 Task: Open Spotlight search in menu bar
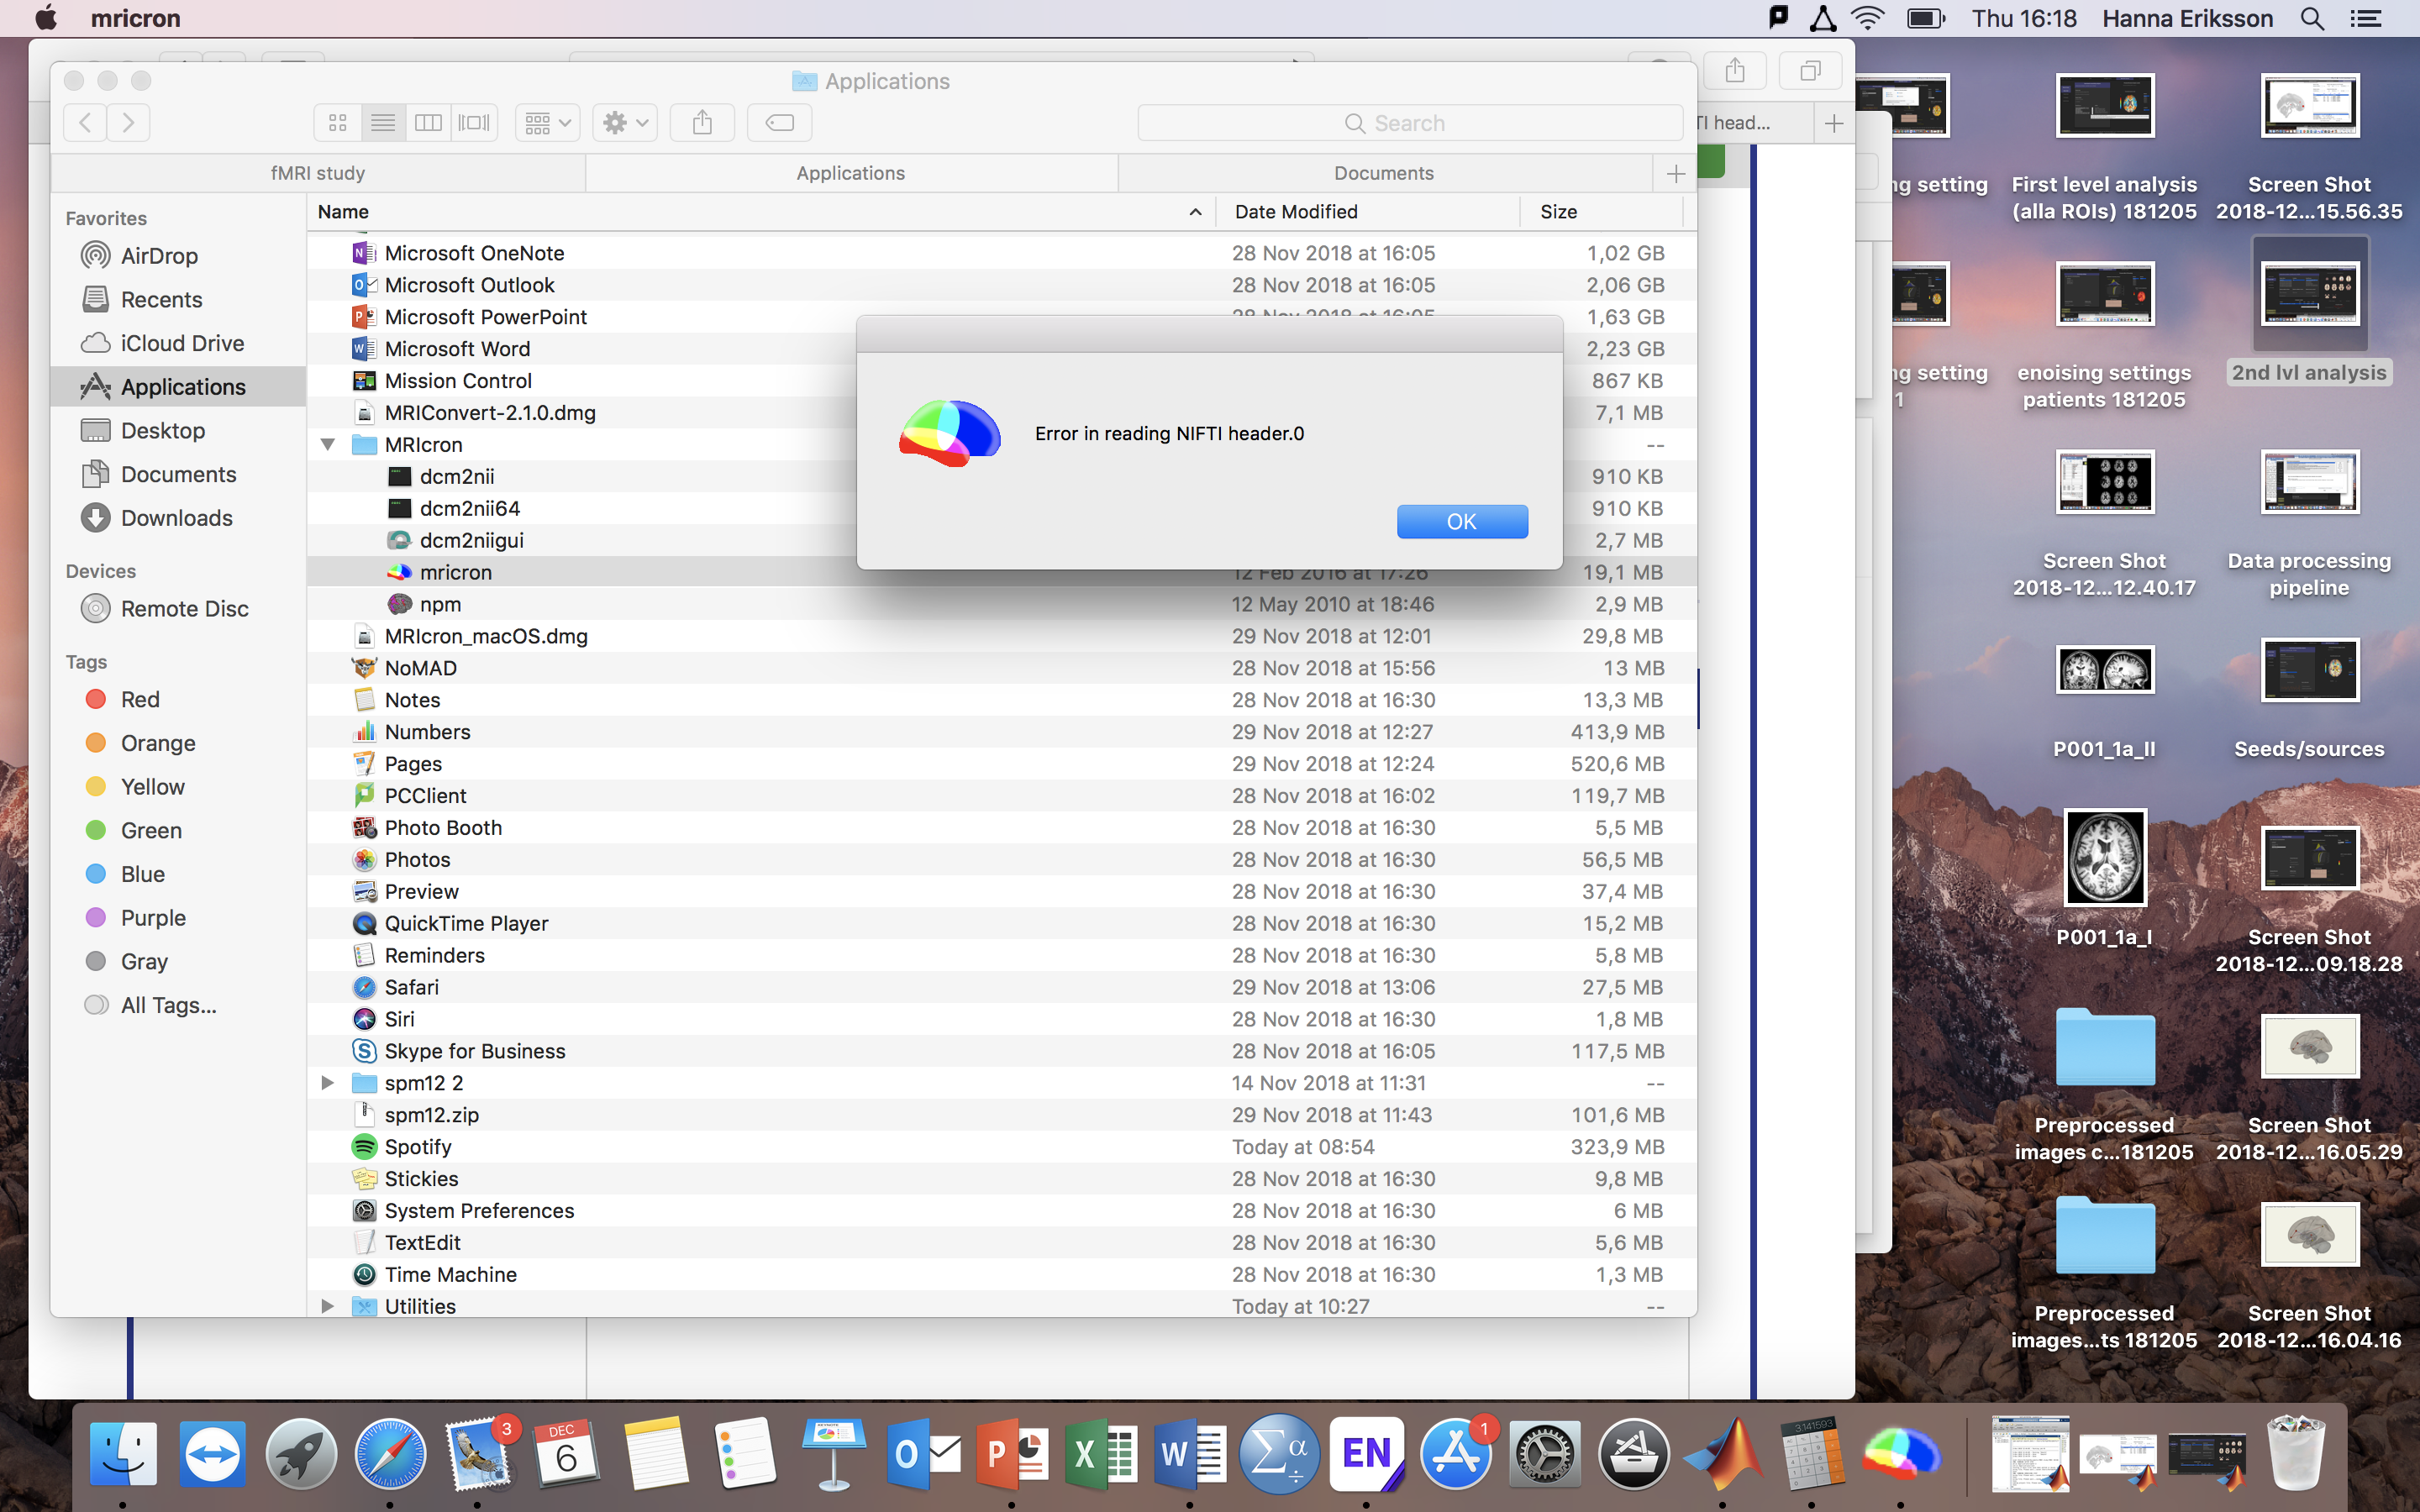coord(2312,18)
